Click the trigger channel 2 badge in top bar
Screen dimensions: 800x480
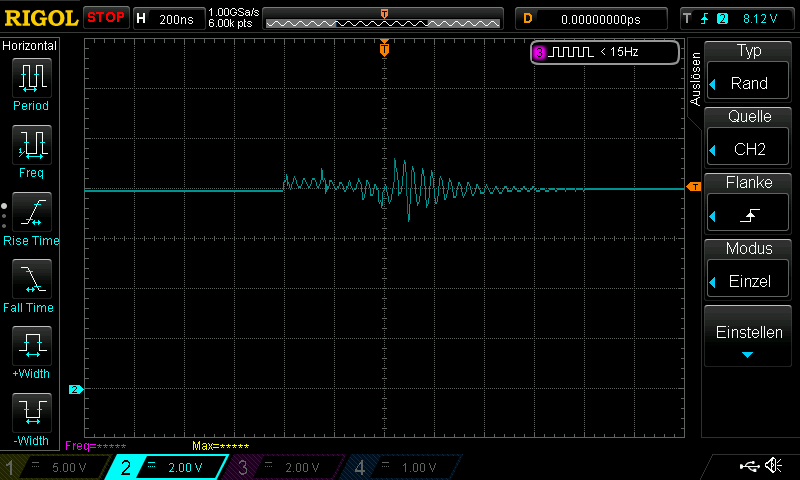point(722,19)
